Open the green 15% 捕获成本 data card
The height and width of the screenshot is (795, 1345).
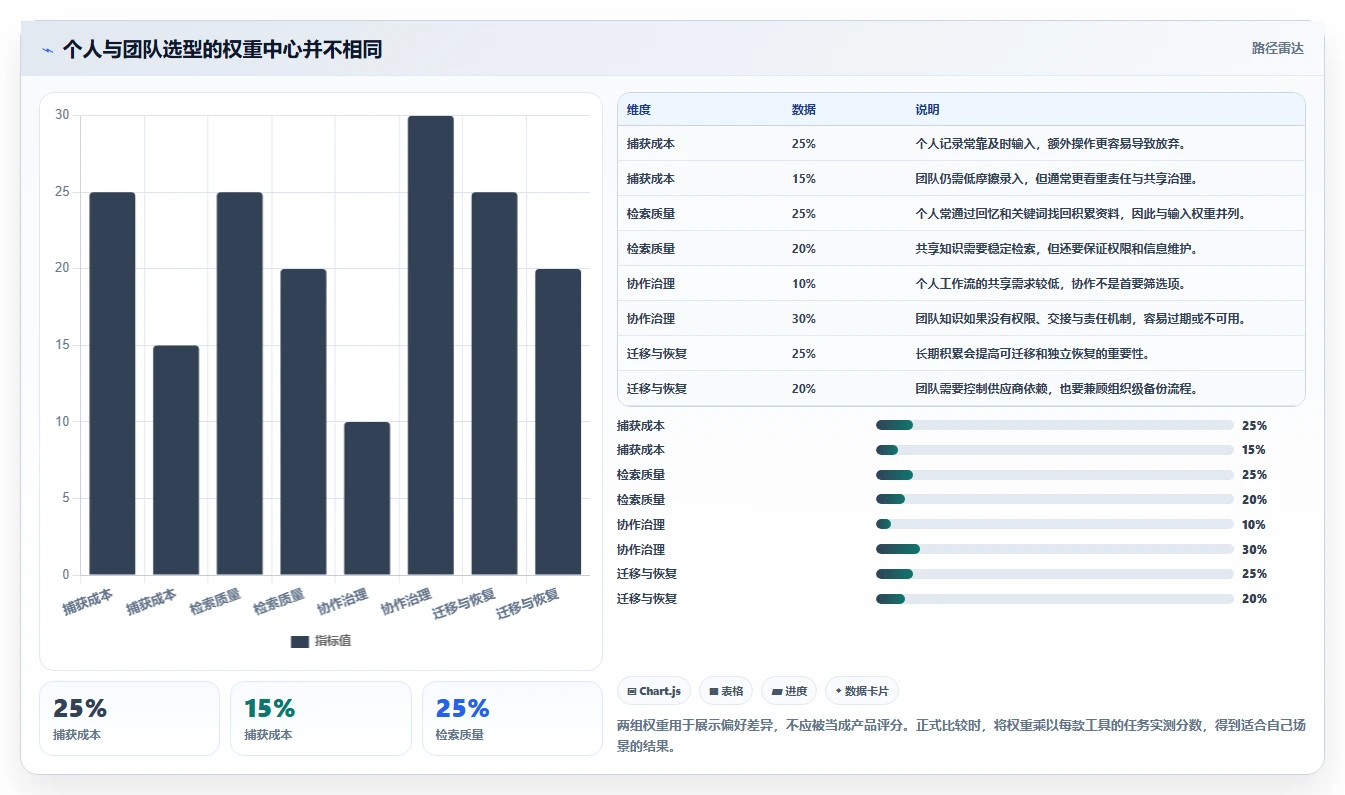[x=321, y=718]
